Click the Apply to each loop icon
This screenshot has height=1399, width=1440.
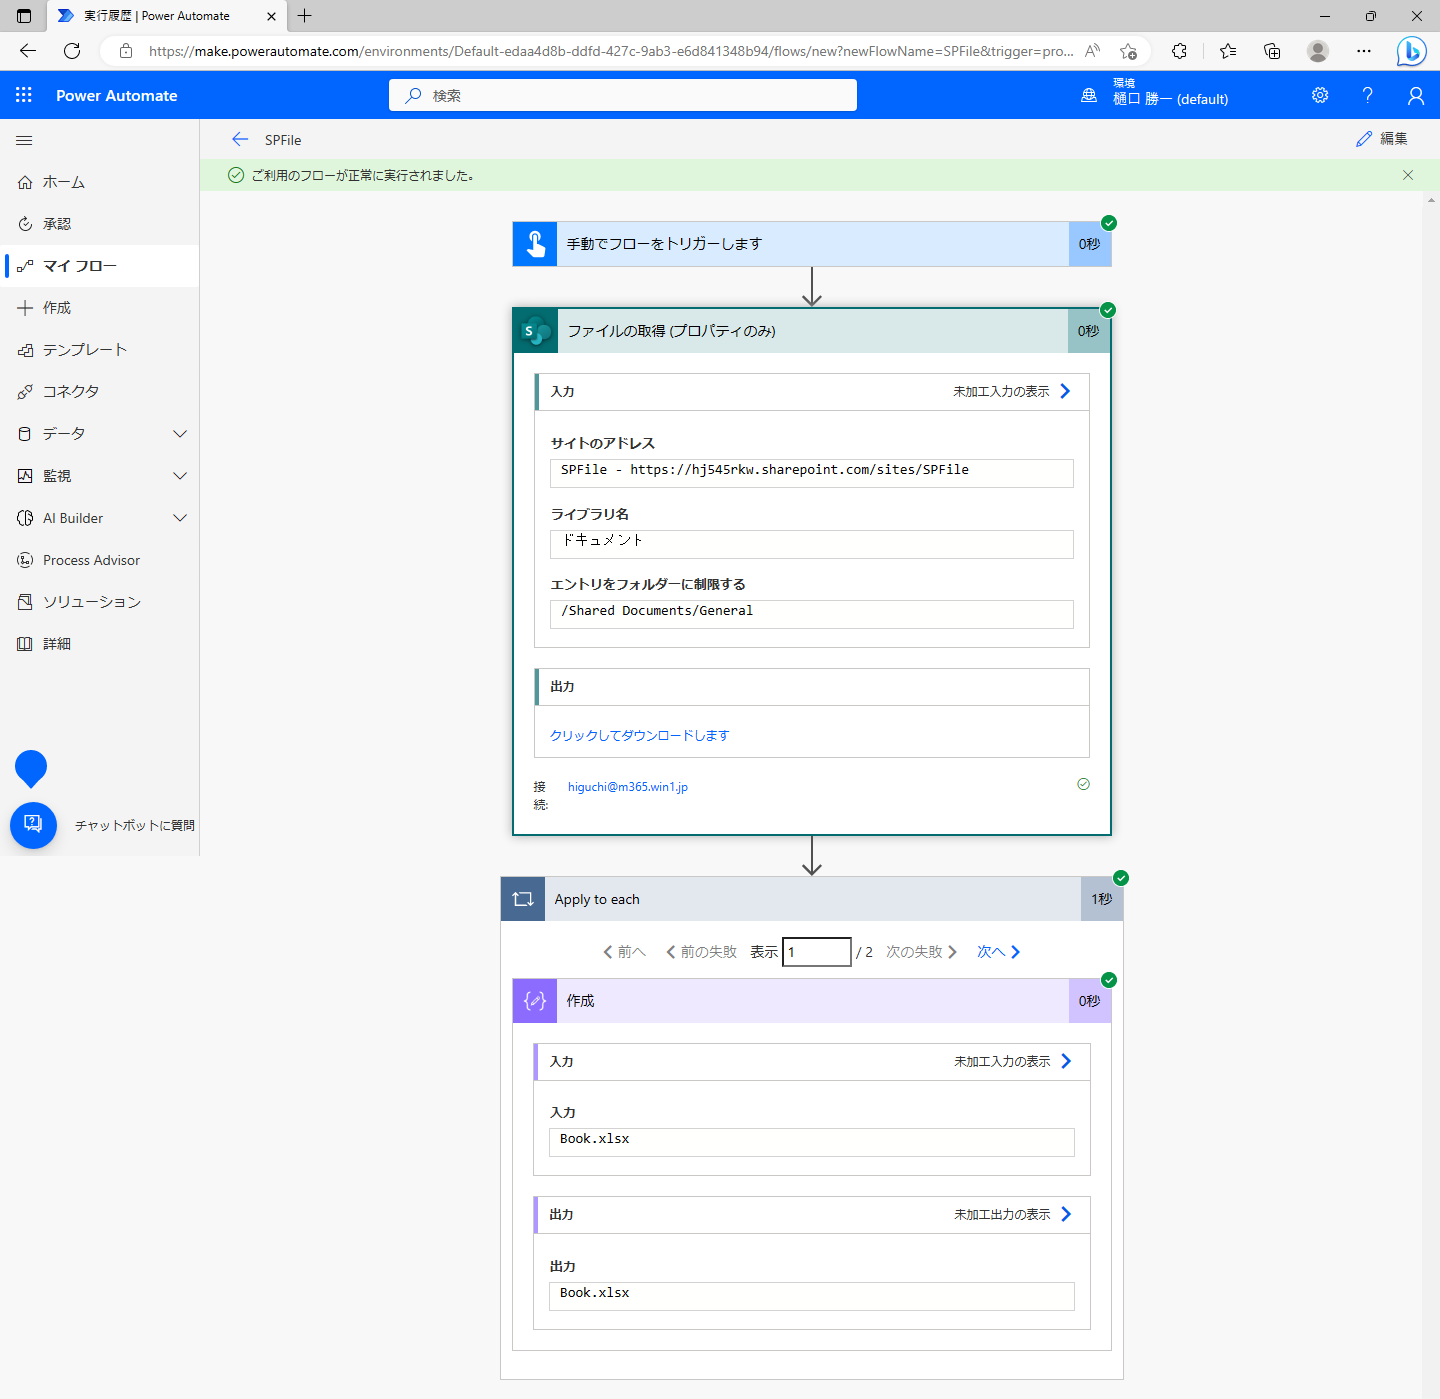523,899
